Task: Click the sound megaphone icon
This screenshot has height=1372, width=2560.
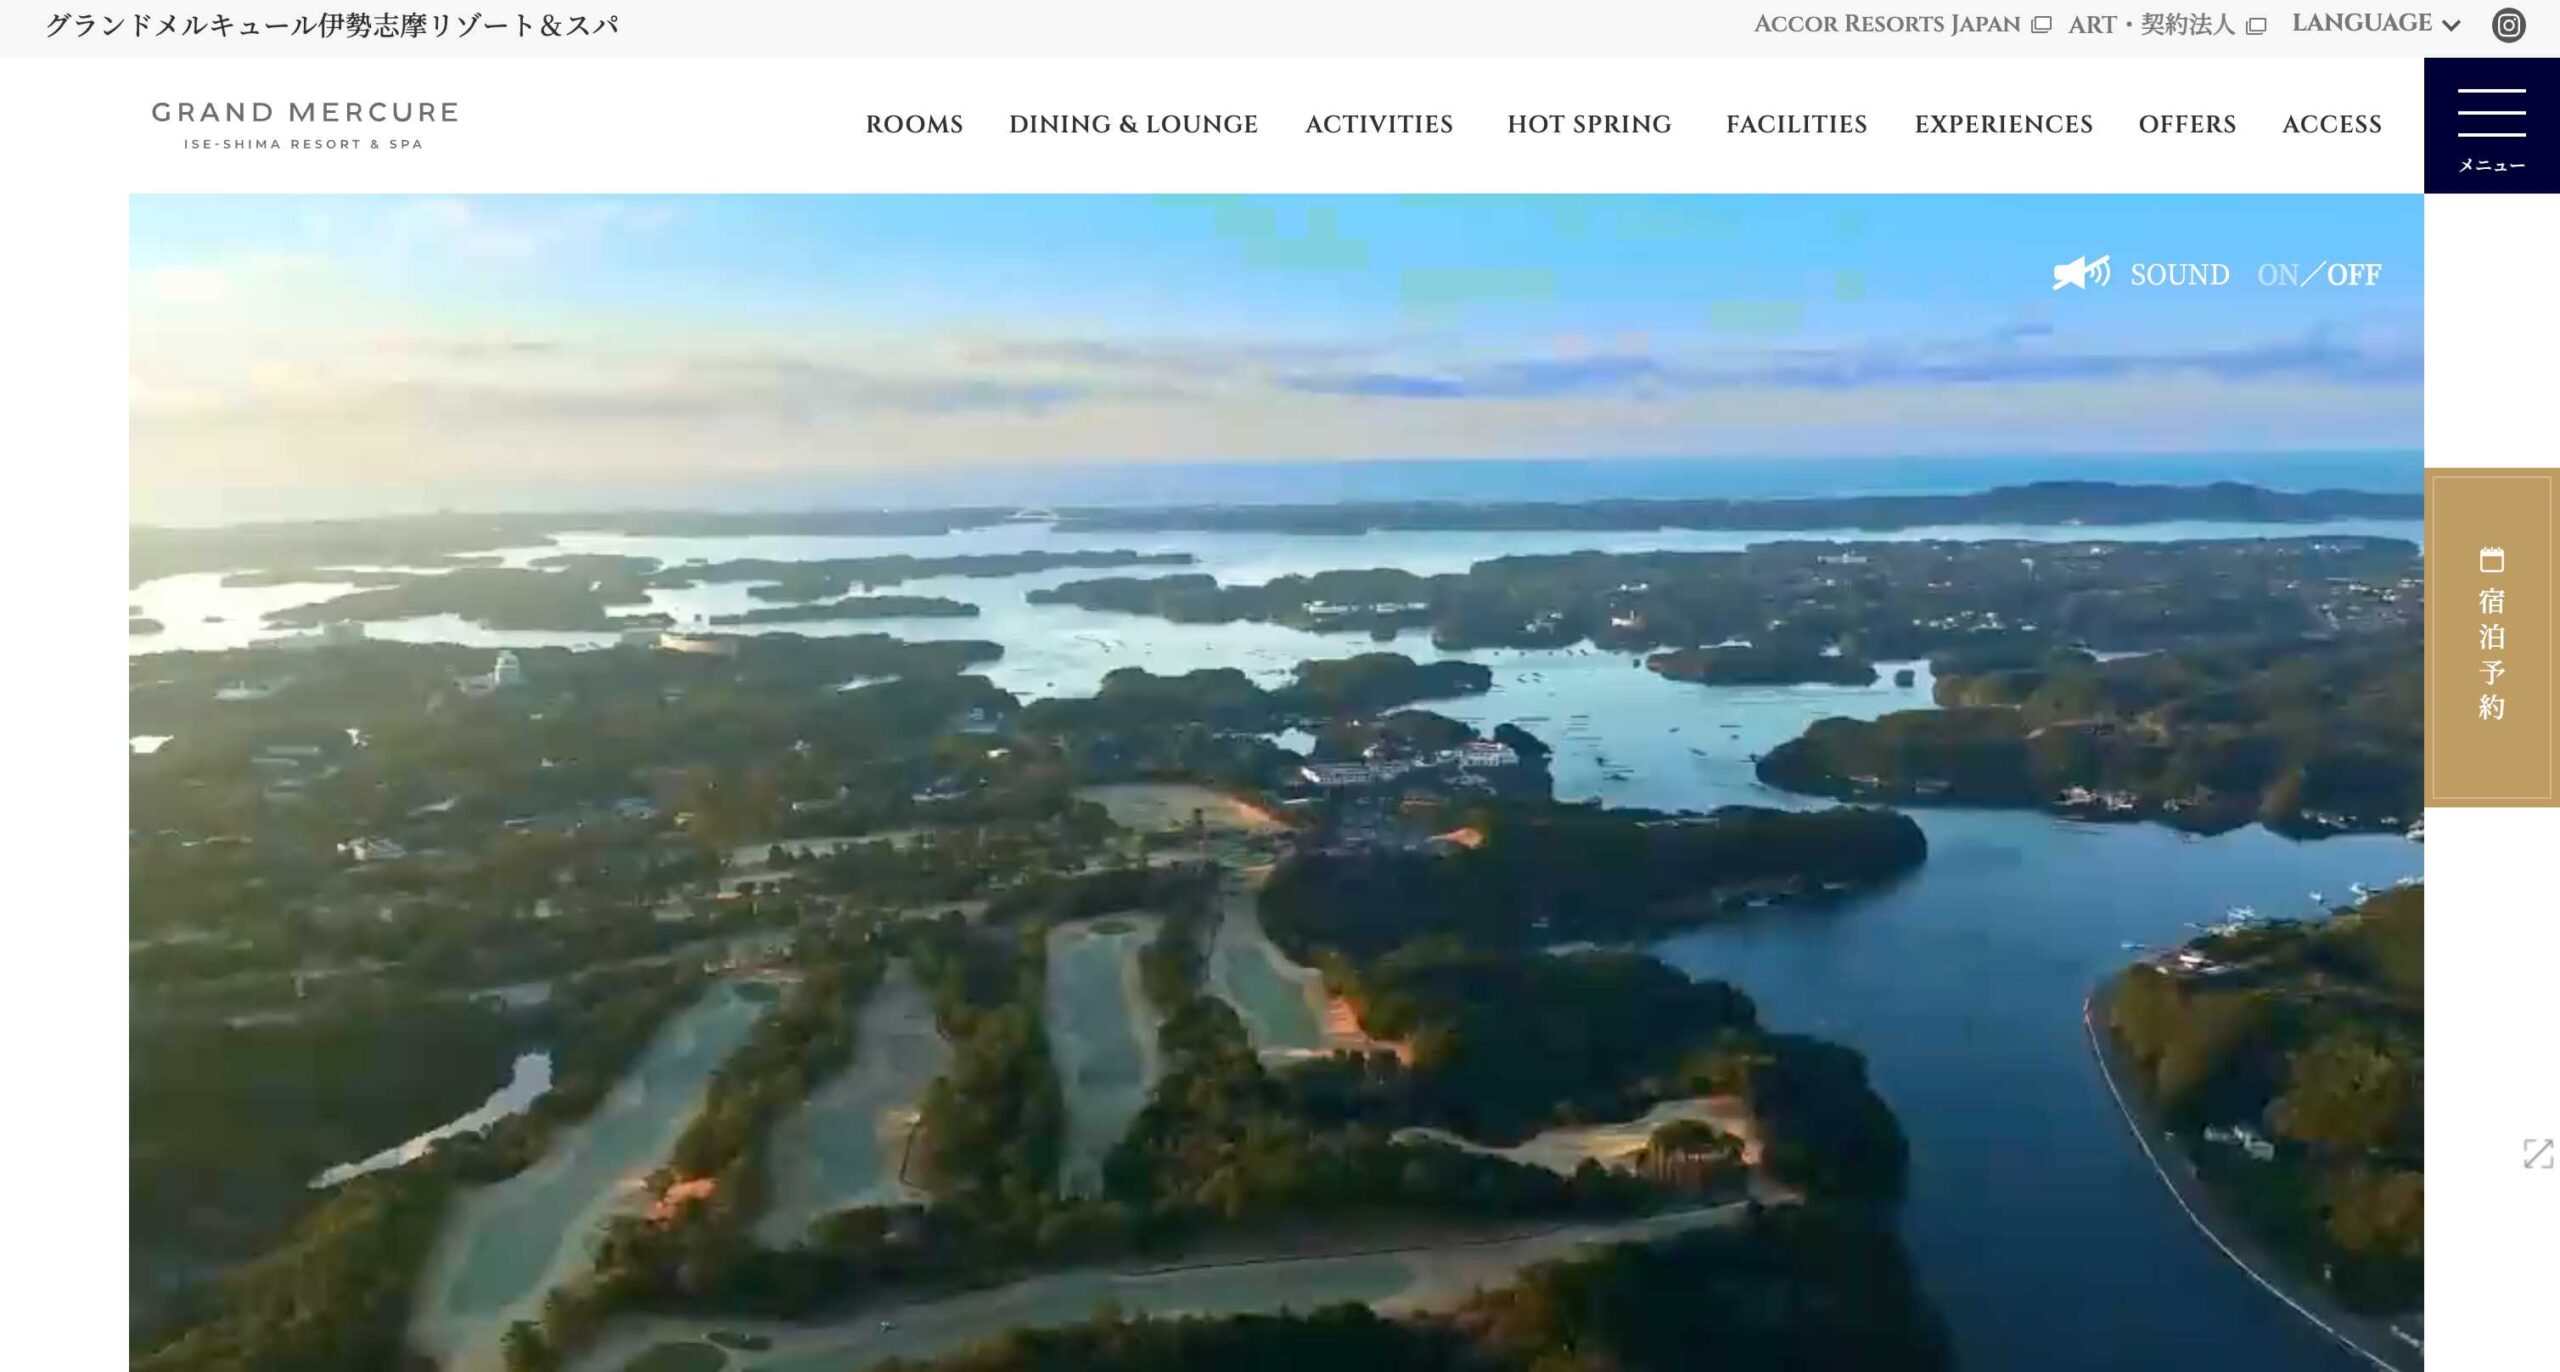Action: (2081, 273)
